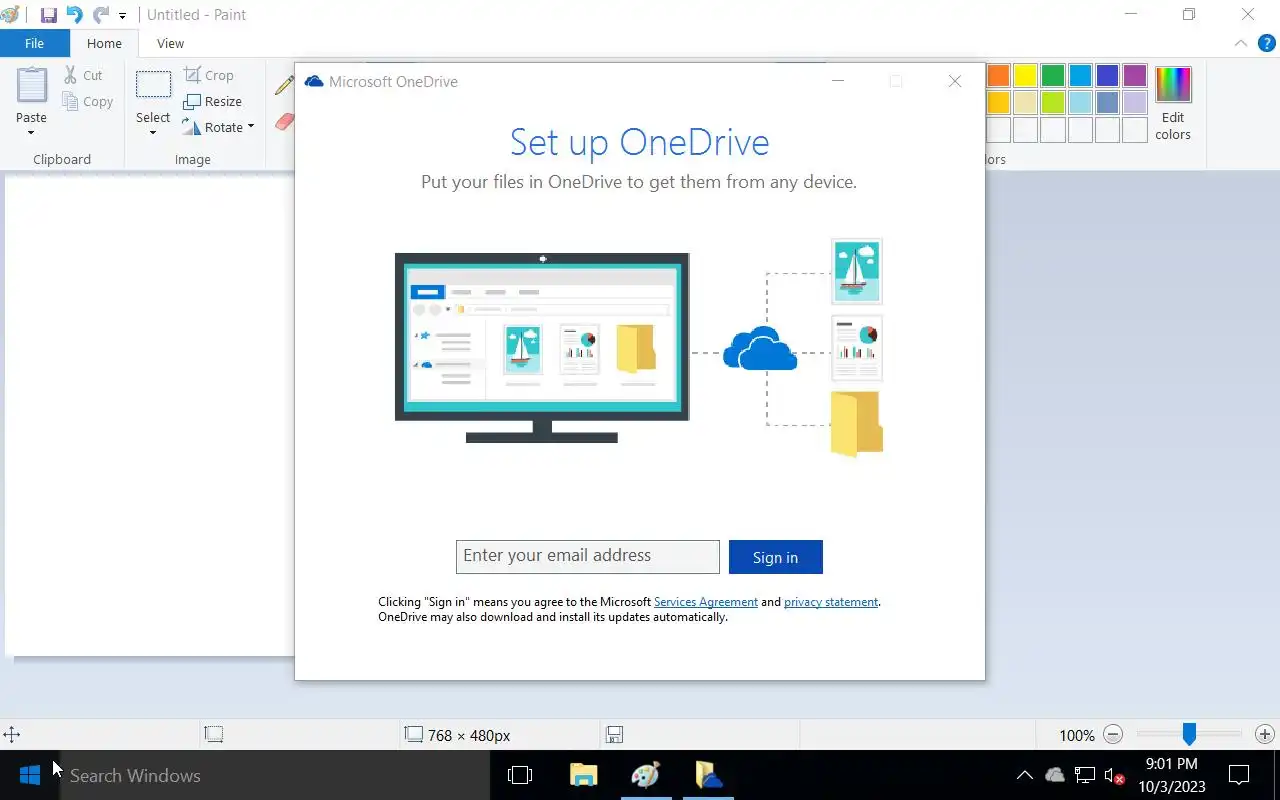Save the drawing with Quick Access Save icon
1280x800 pixels.
click(48, 15)
